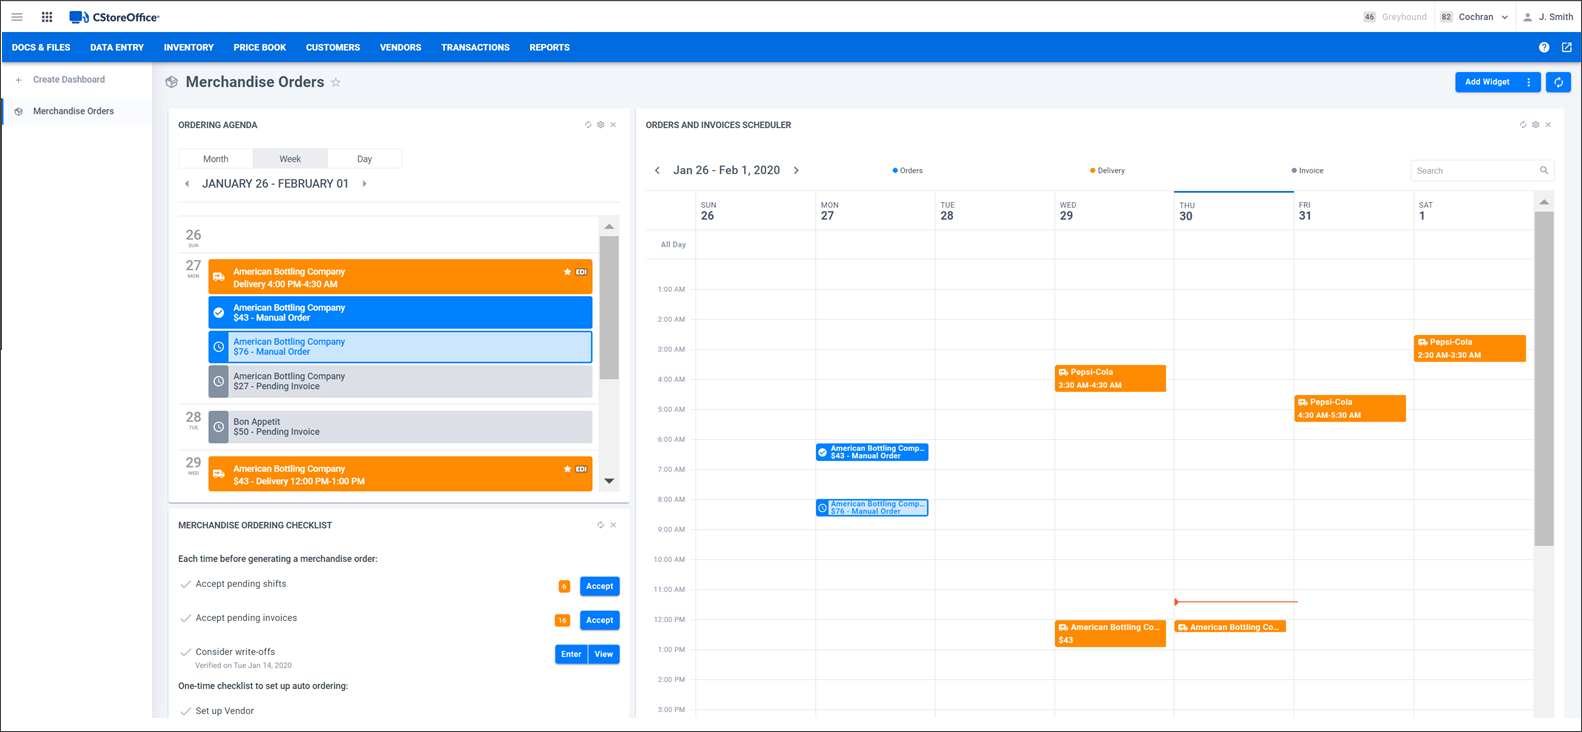Click agenda list scroll down arrow
Image resolution: width=1582 pixels, height=732 pixels.
(x=609, y=481)
